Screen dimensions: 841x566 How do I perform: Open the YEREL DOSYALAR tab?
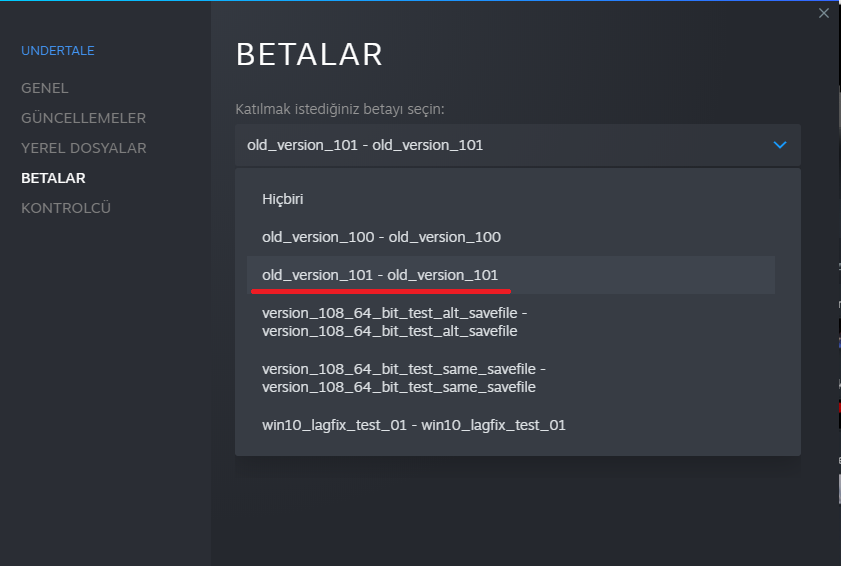(x=84, y=148)
